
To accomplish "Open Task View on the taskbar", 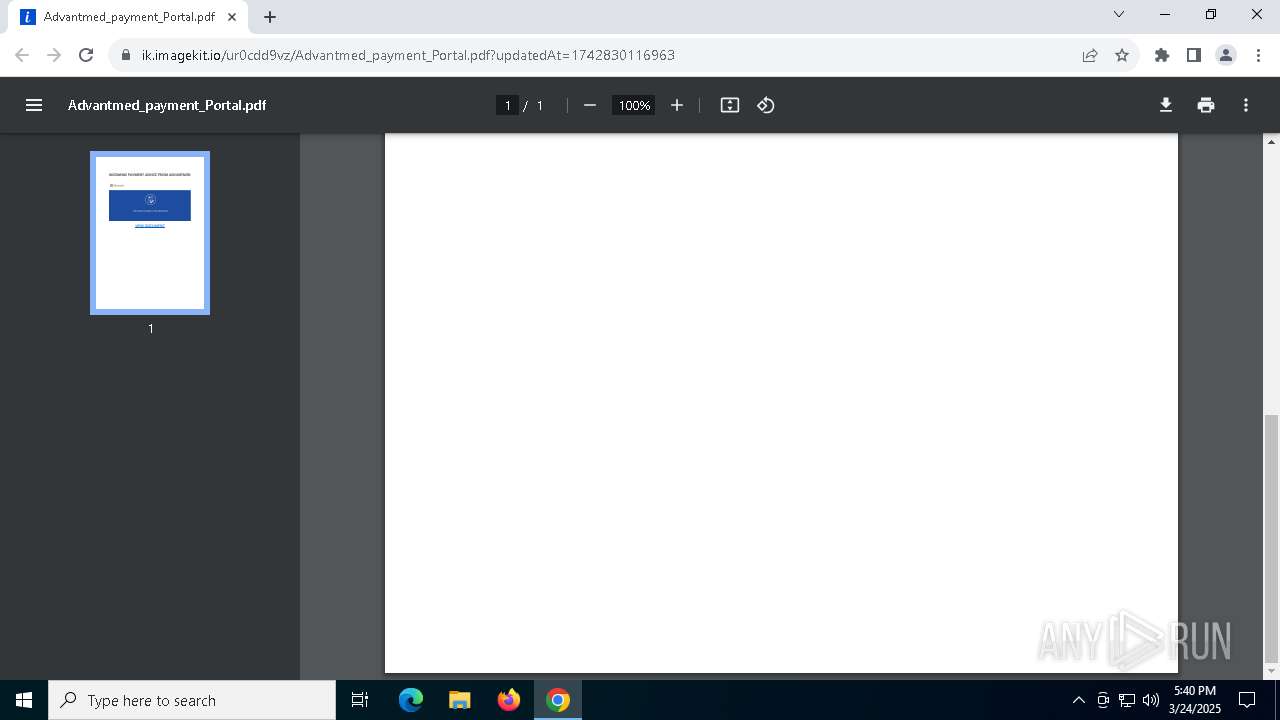I will pos(360,700).
